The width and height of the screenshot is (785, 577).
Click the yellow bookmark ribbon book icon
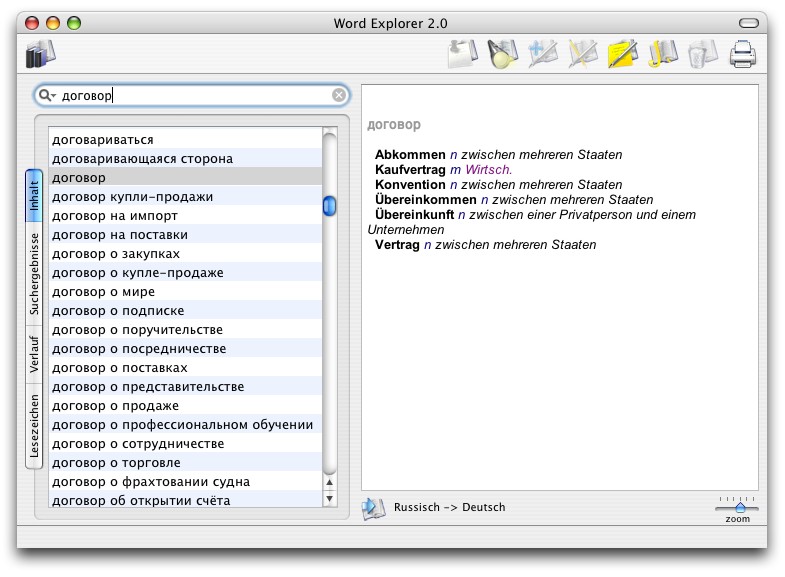coord(663,54)
